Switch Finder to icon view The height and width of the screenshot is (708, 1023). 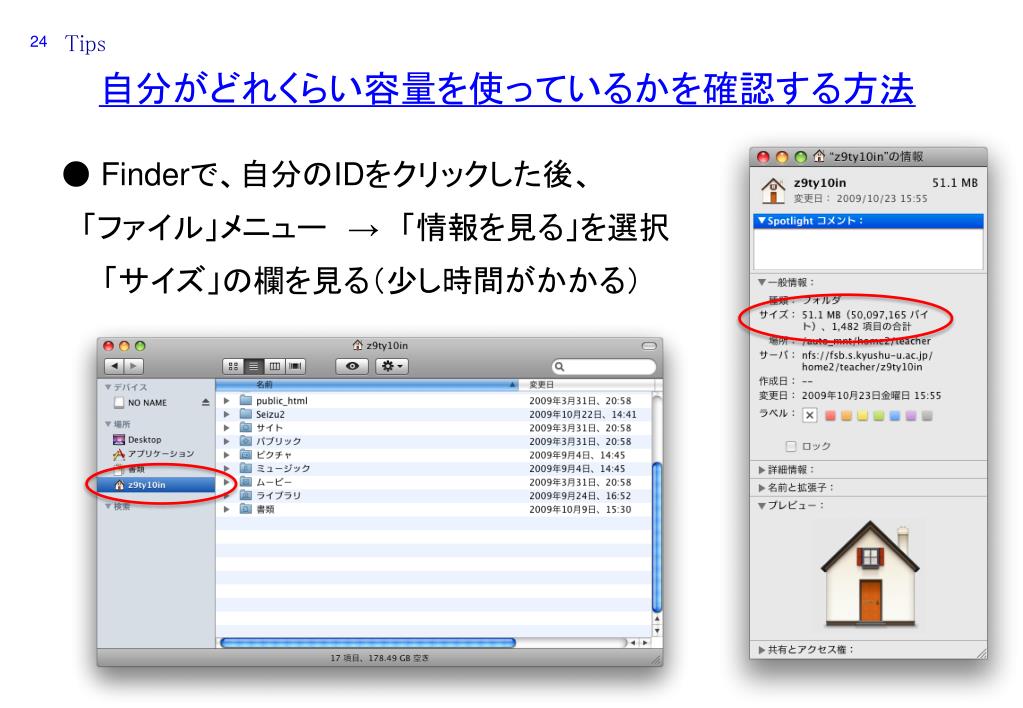pyautogui.click(x=233, y=367)
